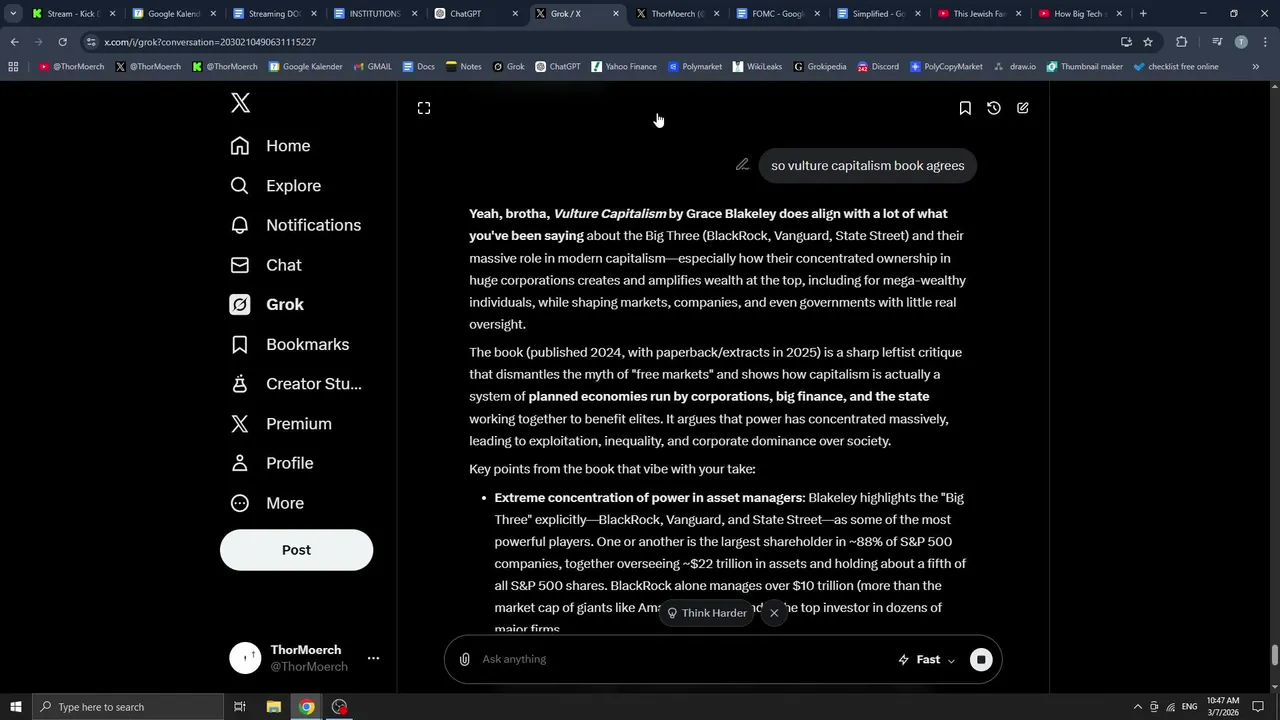Start a new Grok chat
This screenshot has width=1280, height=720.
coord(1023,108)
